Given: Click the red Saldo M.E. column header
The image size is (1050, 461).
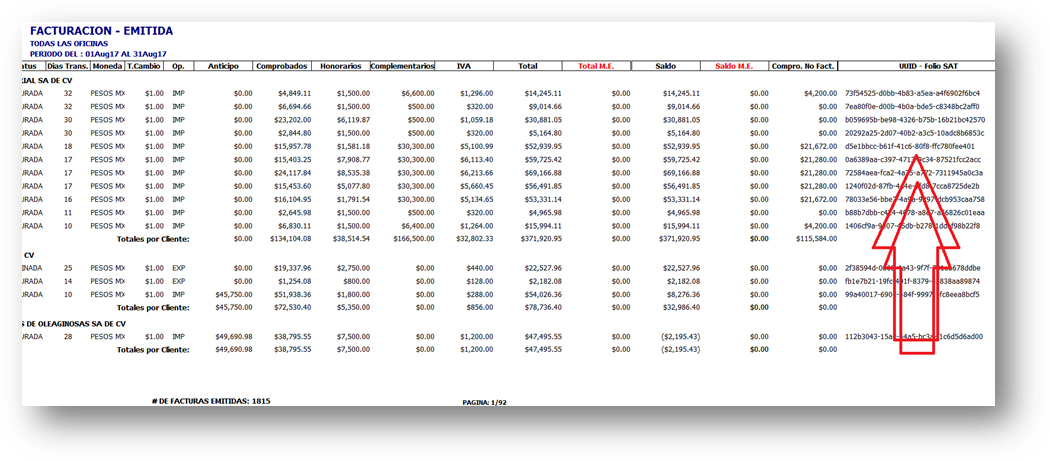Looking at the screenshot, I should point(734,66).
